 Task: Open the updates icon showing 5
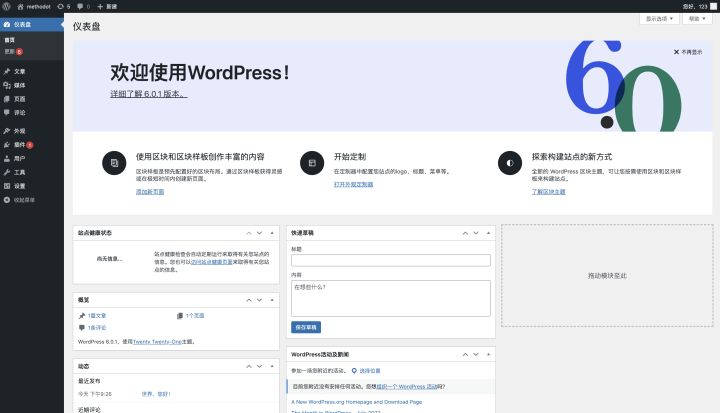click(x=61, y=6)
